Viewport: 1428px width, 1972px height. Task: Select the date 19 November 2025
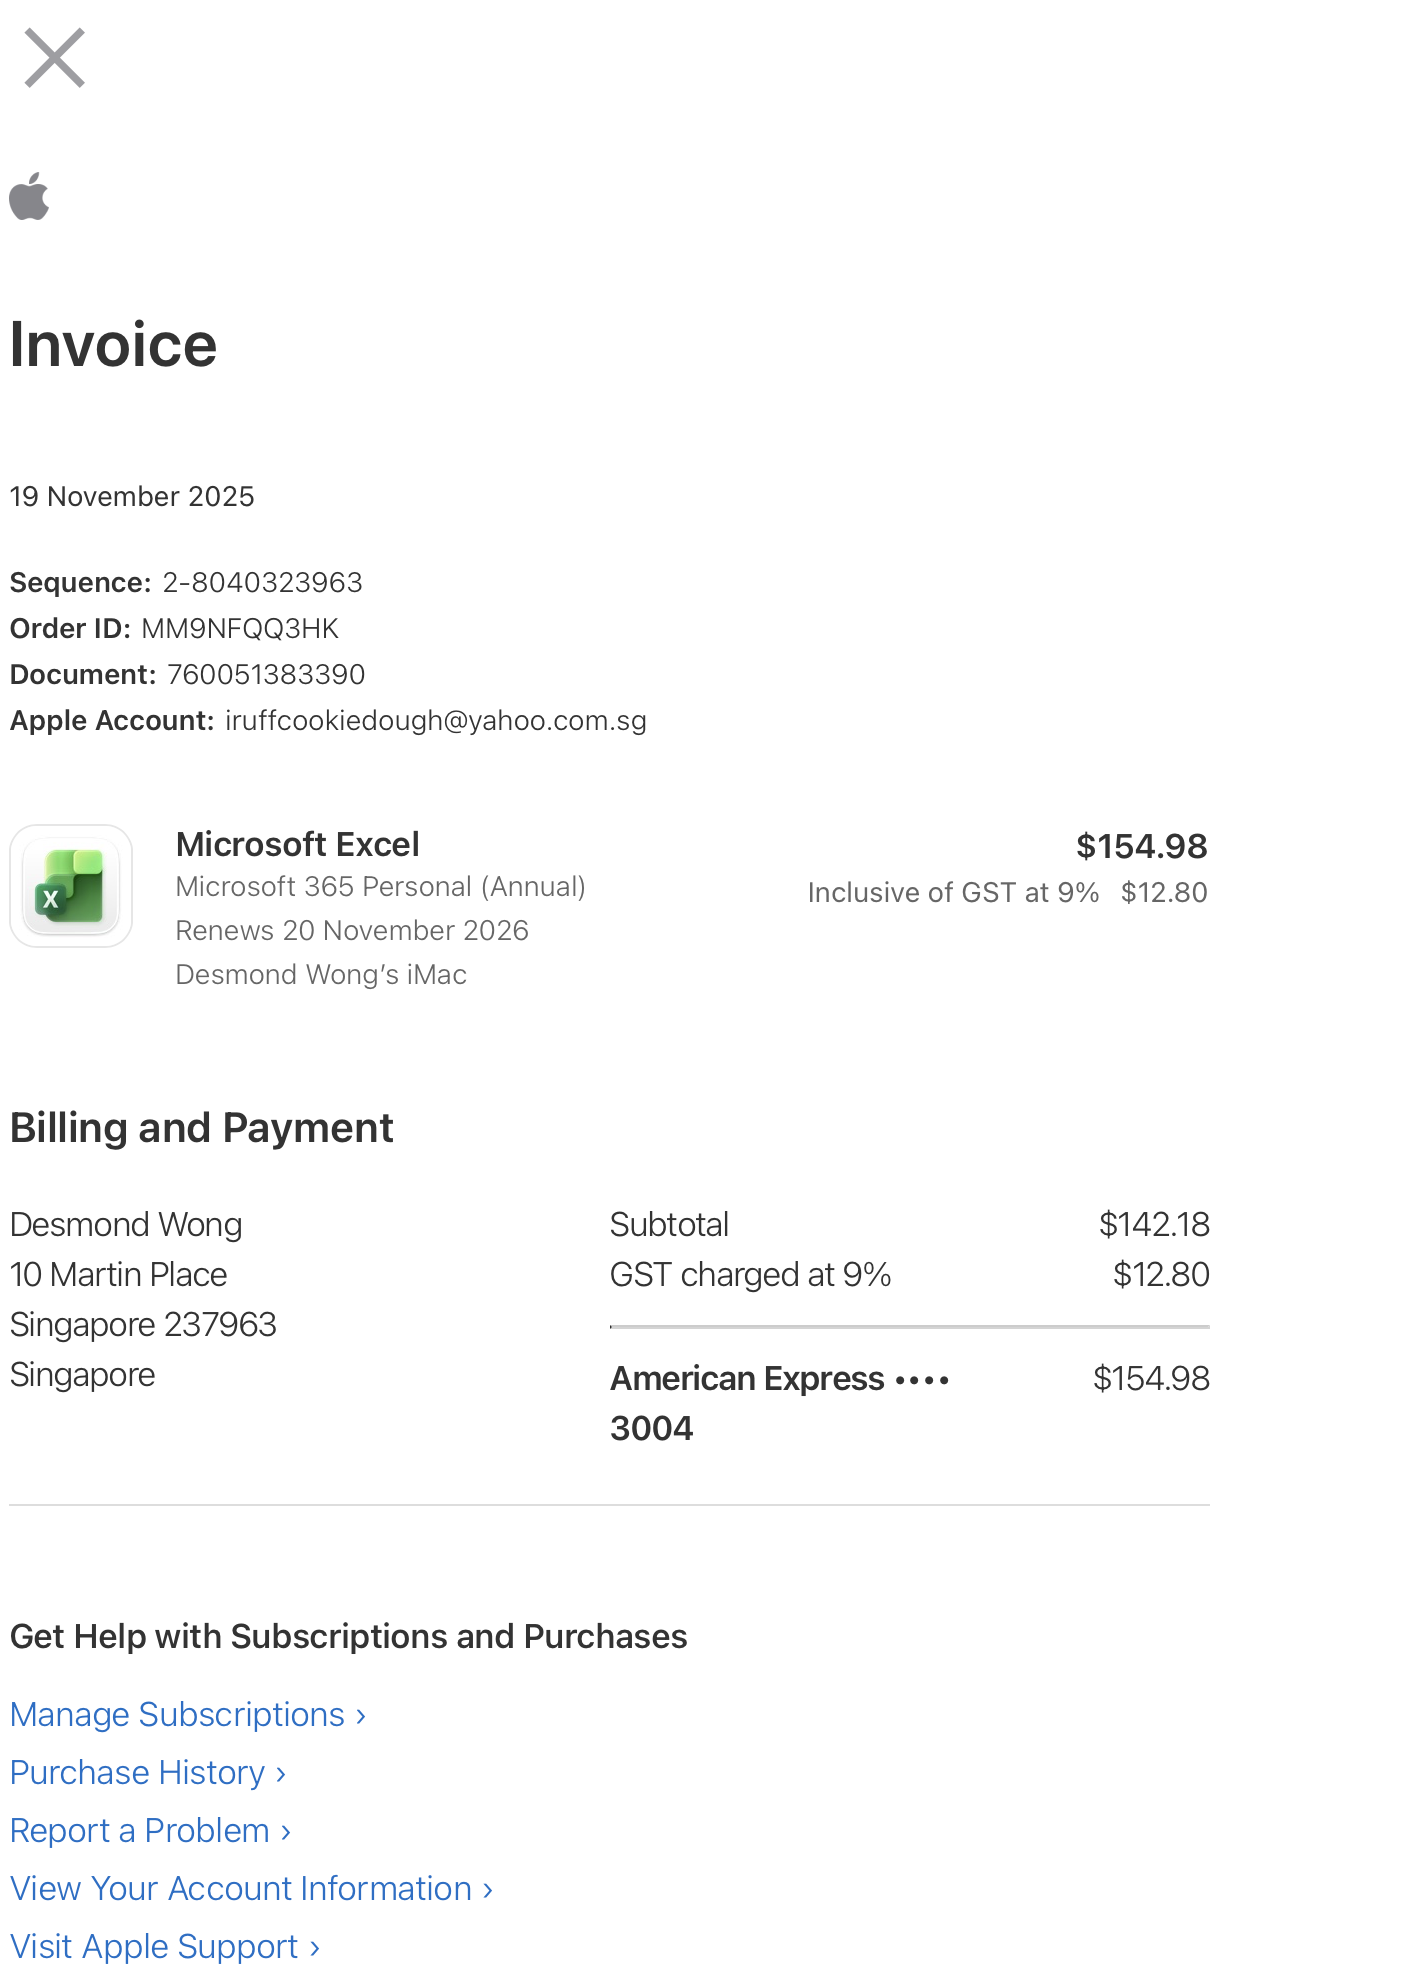132,497
